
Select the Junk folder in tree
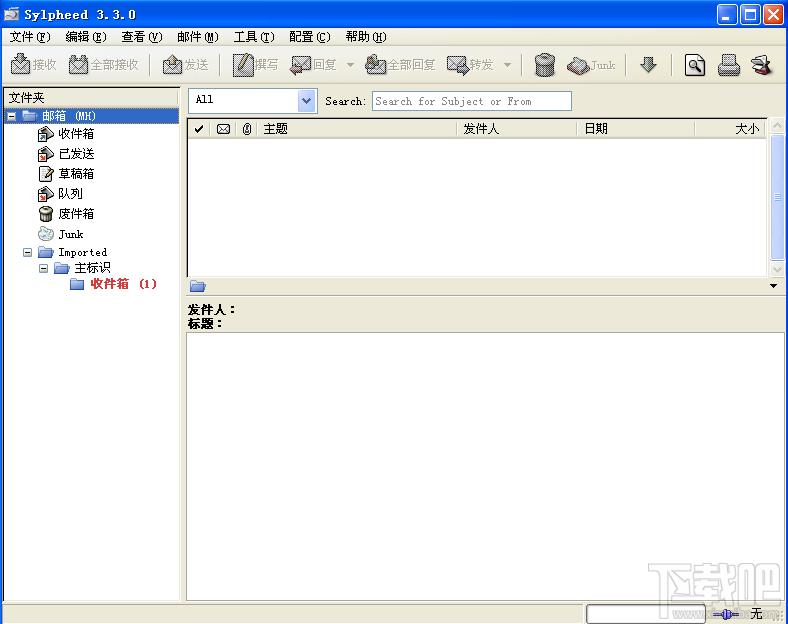(x=70, y=234)
